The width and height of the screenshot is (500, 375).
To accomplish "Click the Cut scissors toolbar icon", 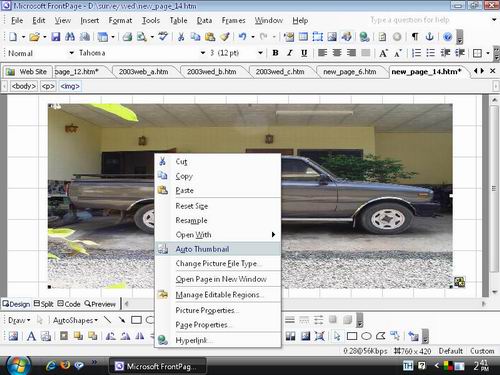I will (x=181, y=37).
